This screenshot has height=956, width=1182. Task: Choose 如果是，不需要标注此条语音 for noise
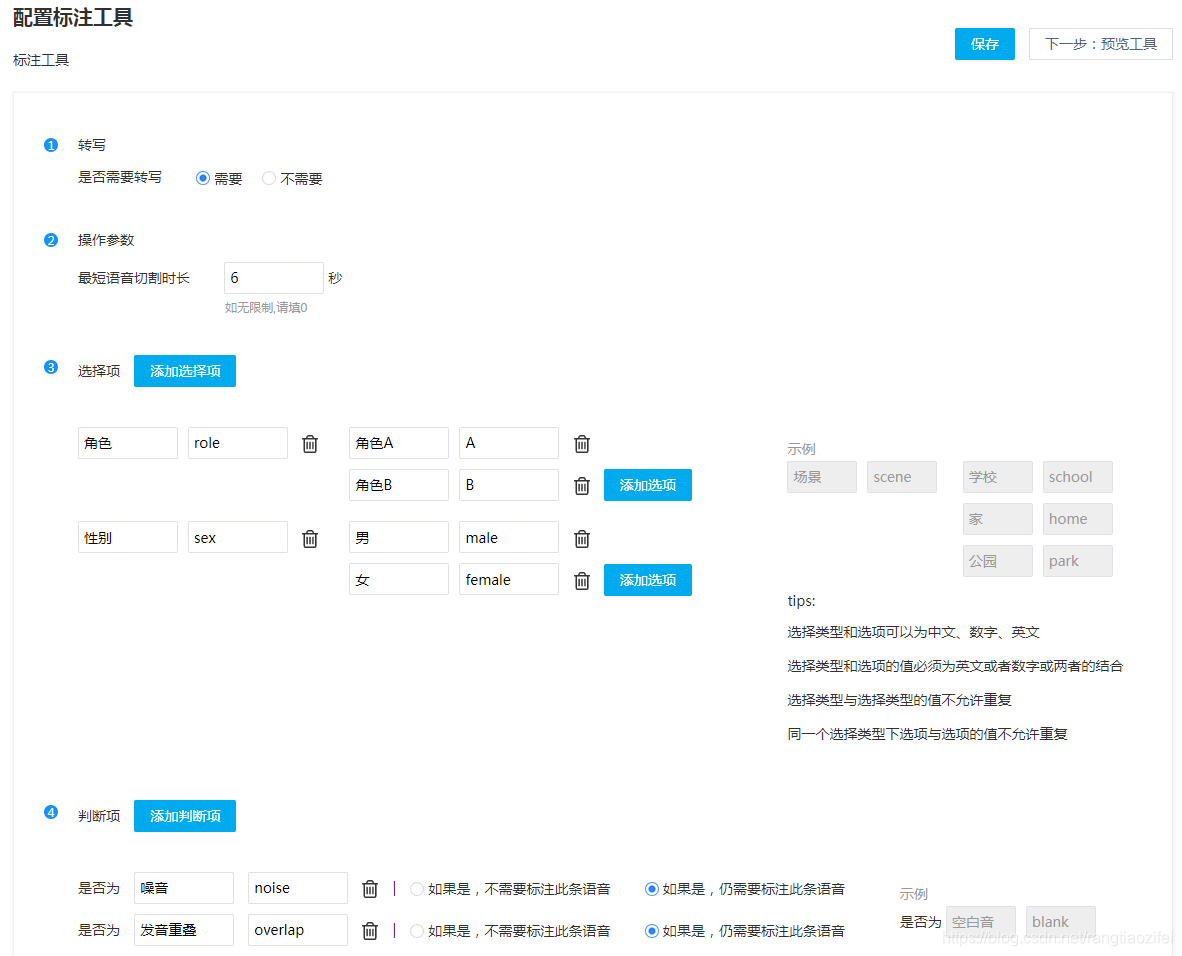click(417, 889)
